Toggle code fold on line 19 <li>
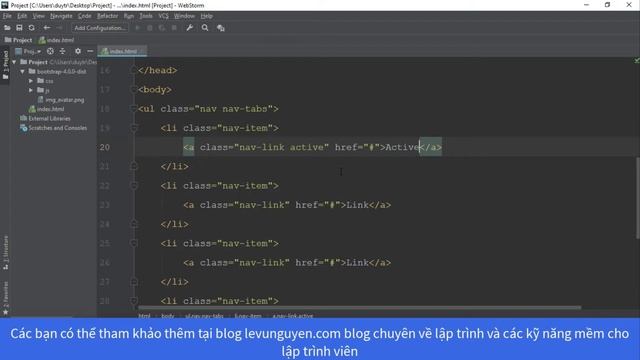640x360 pixels. tap(134, 128)
